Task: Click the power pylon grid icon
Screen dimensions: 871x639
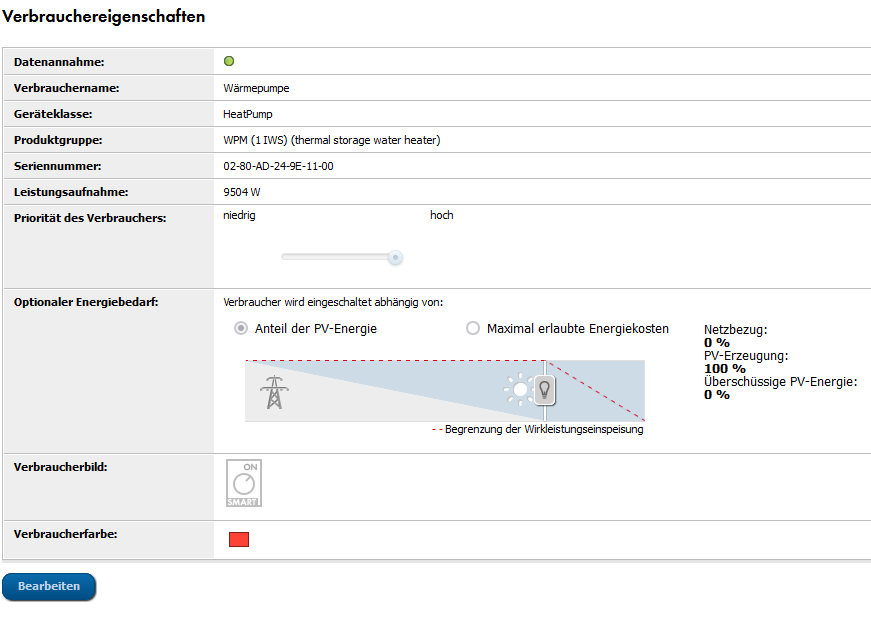Action: point(272,392)
